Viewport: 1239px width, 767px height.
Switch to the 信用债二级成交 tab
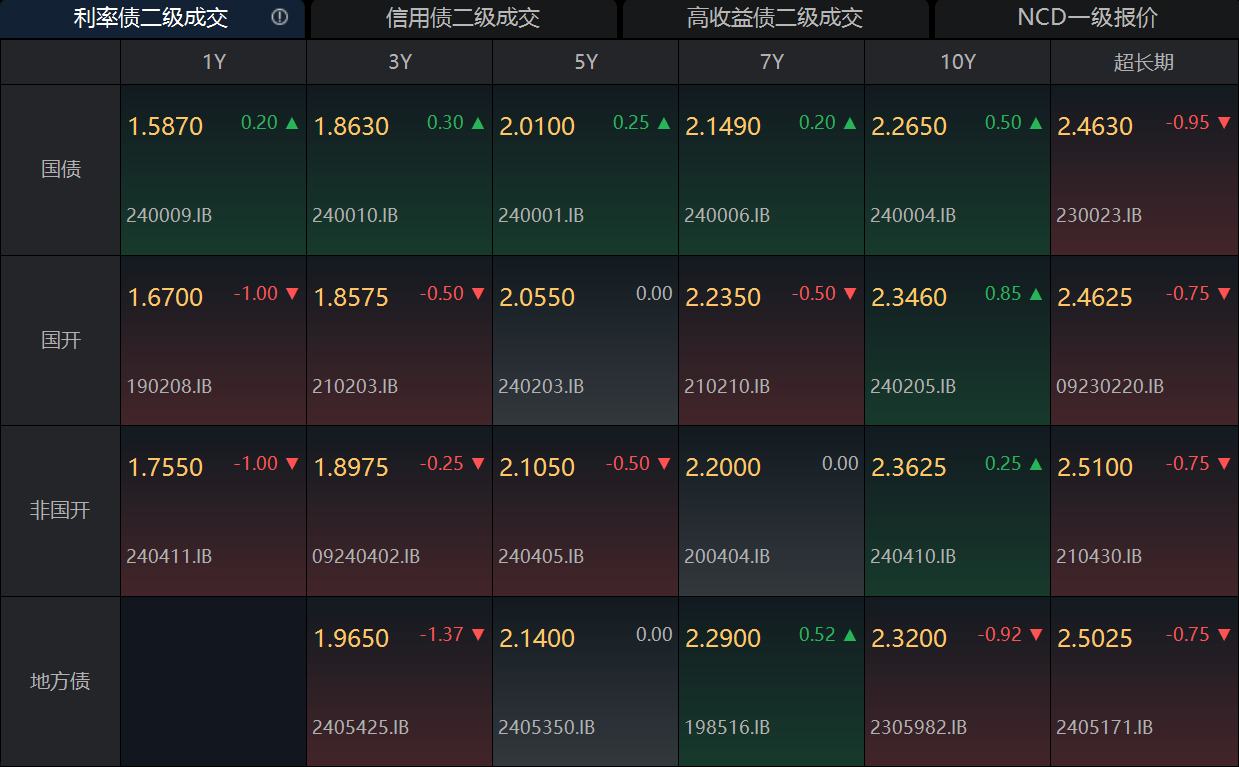coord(466,19)
